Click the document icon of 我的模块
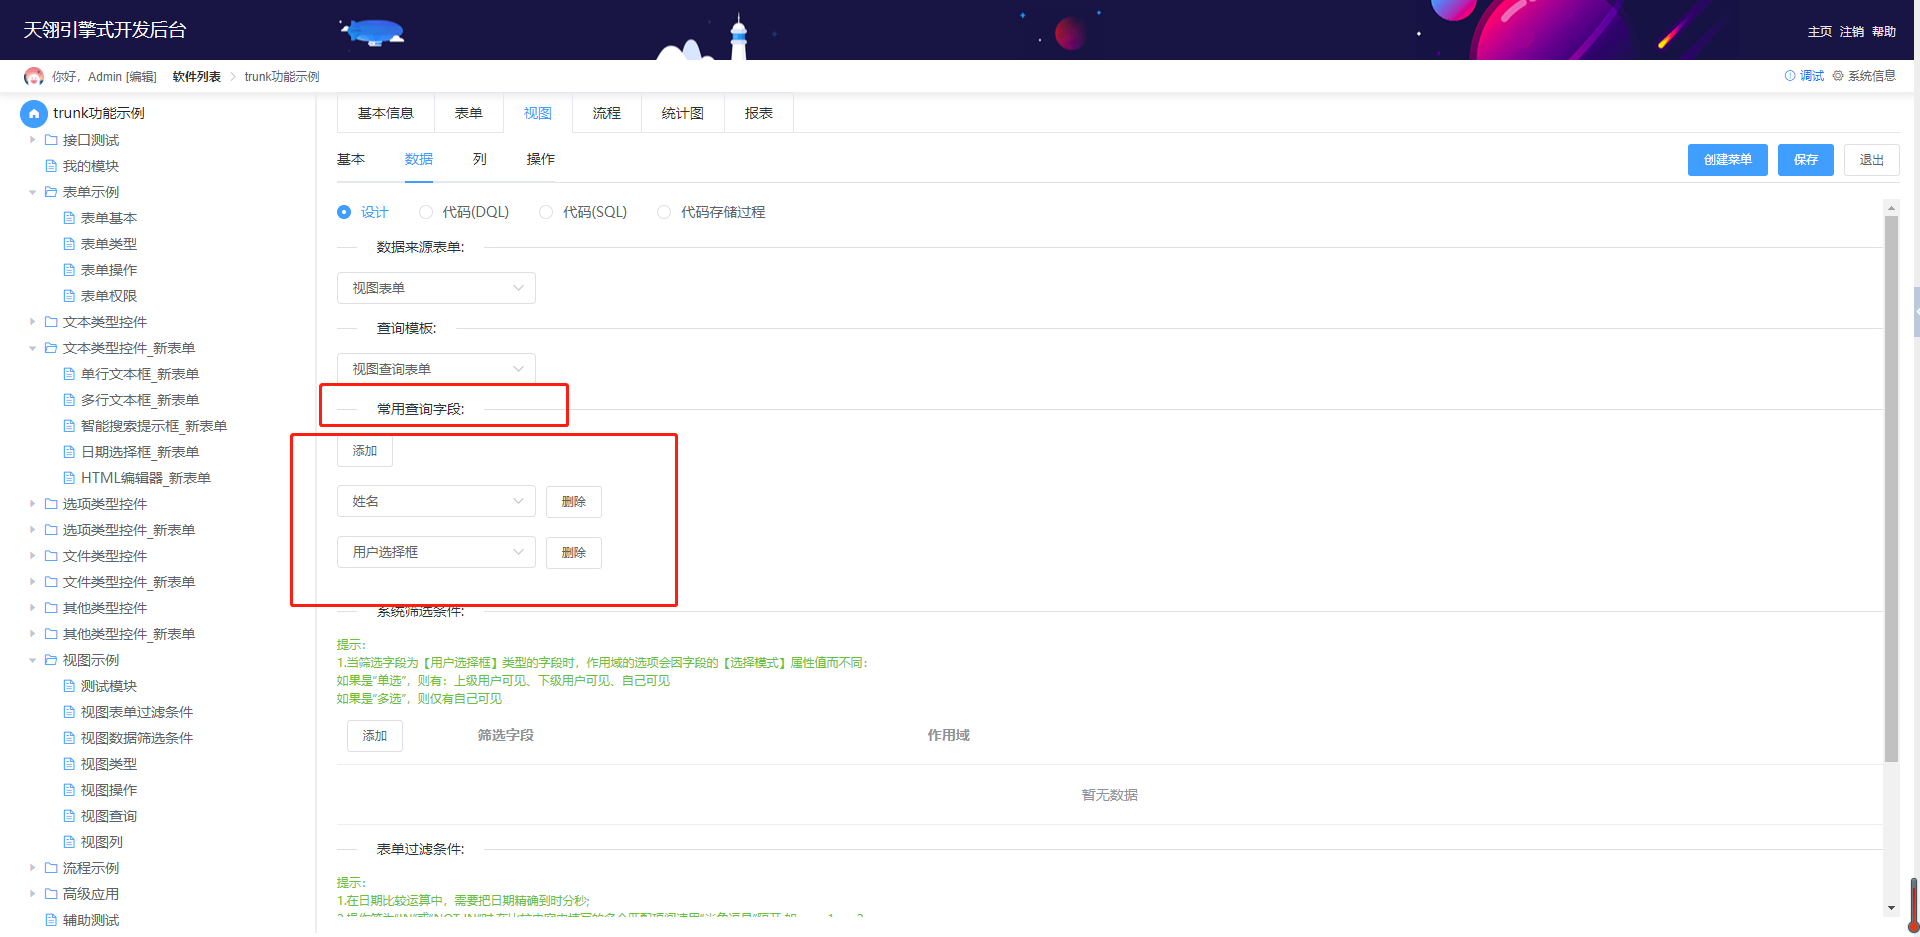The height and width of the screenshot is (937, 1920). click(51, 166)
